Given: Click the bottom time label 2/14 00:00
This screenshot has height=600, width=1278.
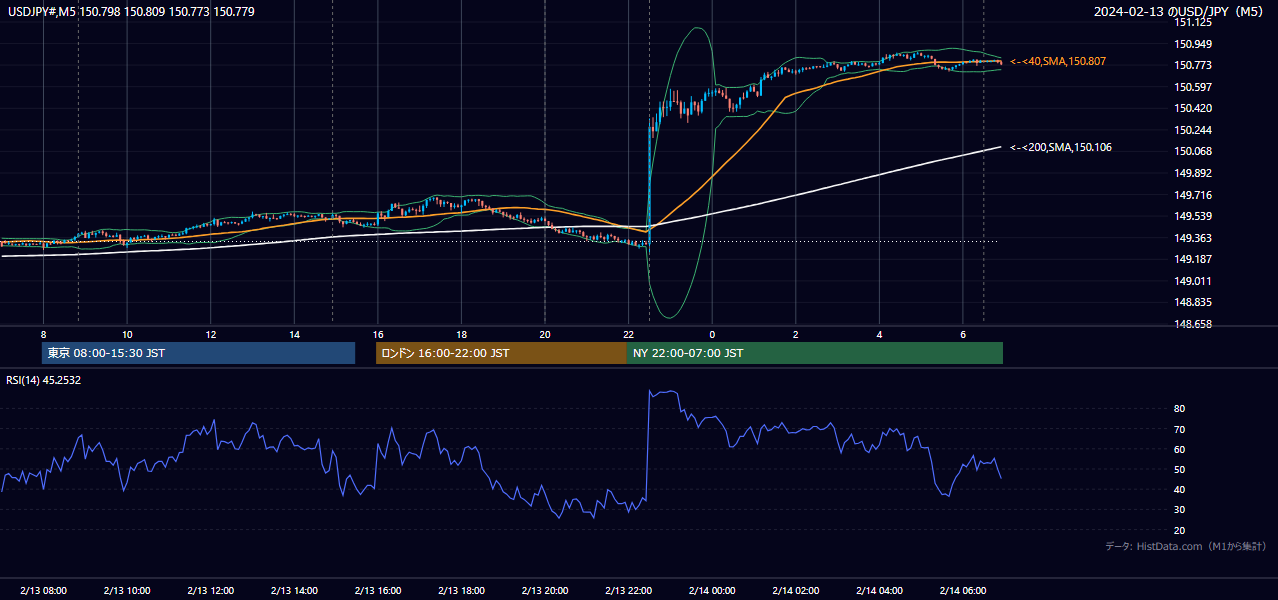Looking at the screenshot, I should [x=712, y=591].
